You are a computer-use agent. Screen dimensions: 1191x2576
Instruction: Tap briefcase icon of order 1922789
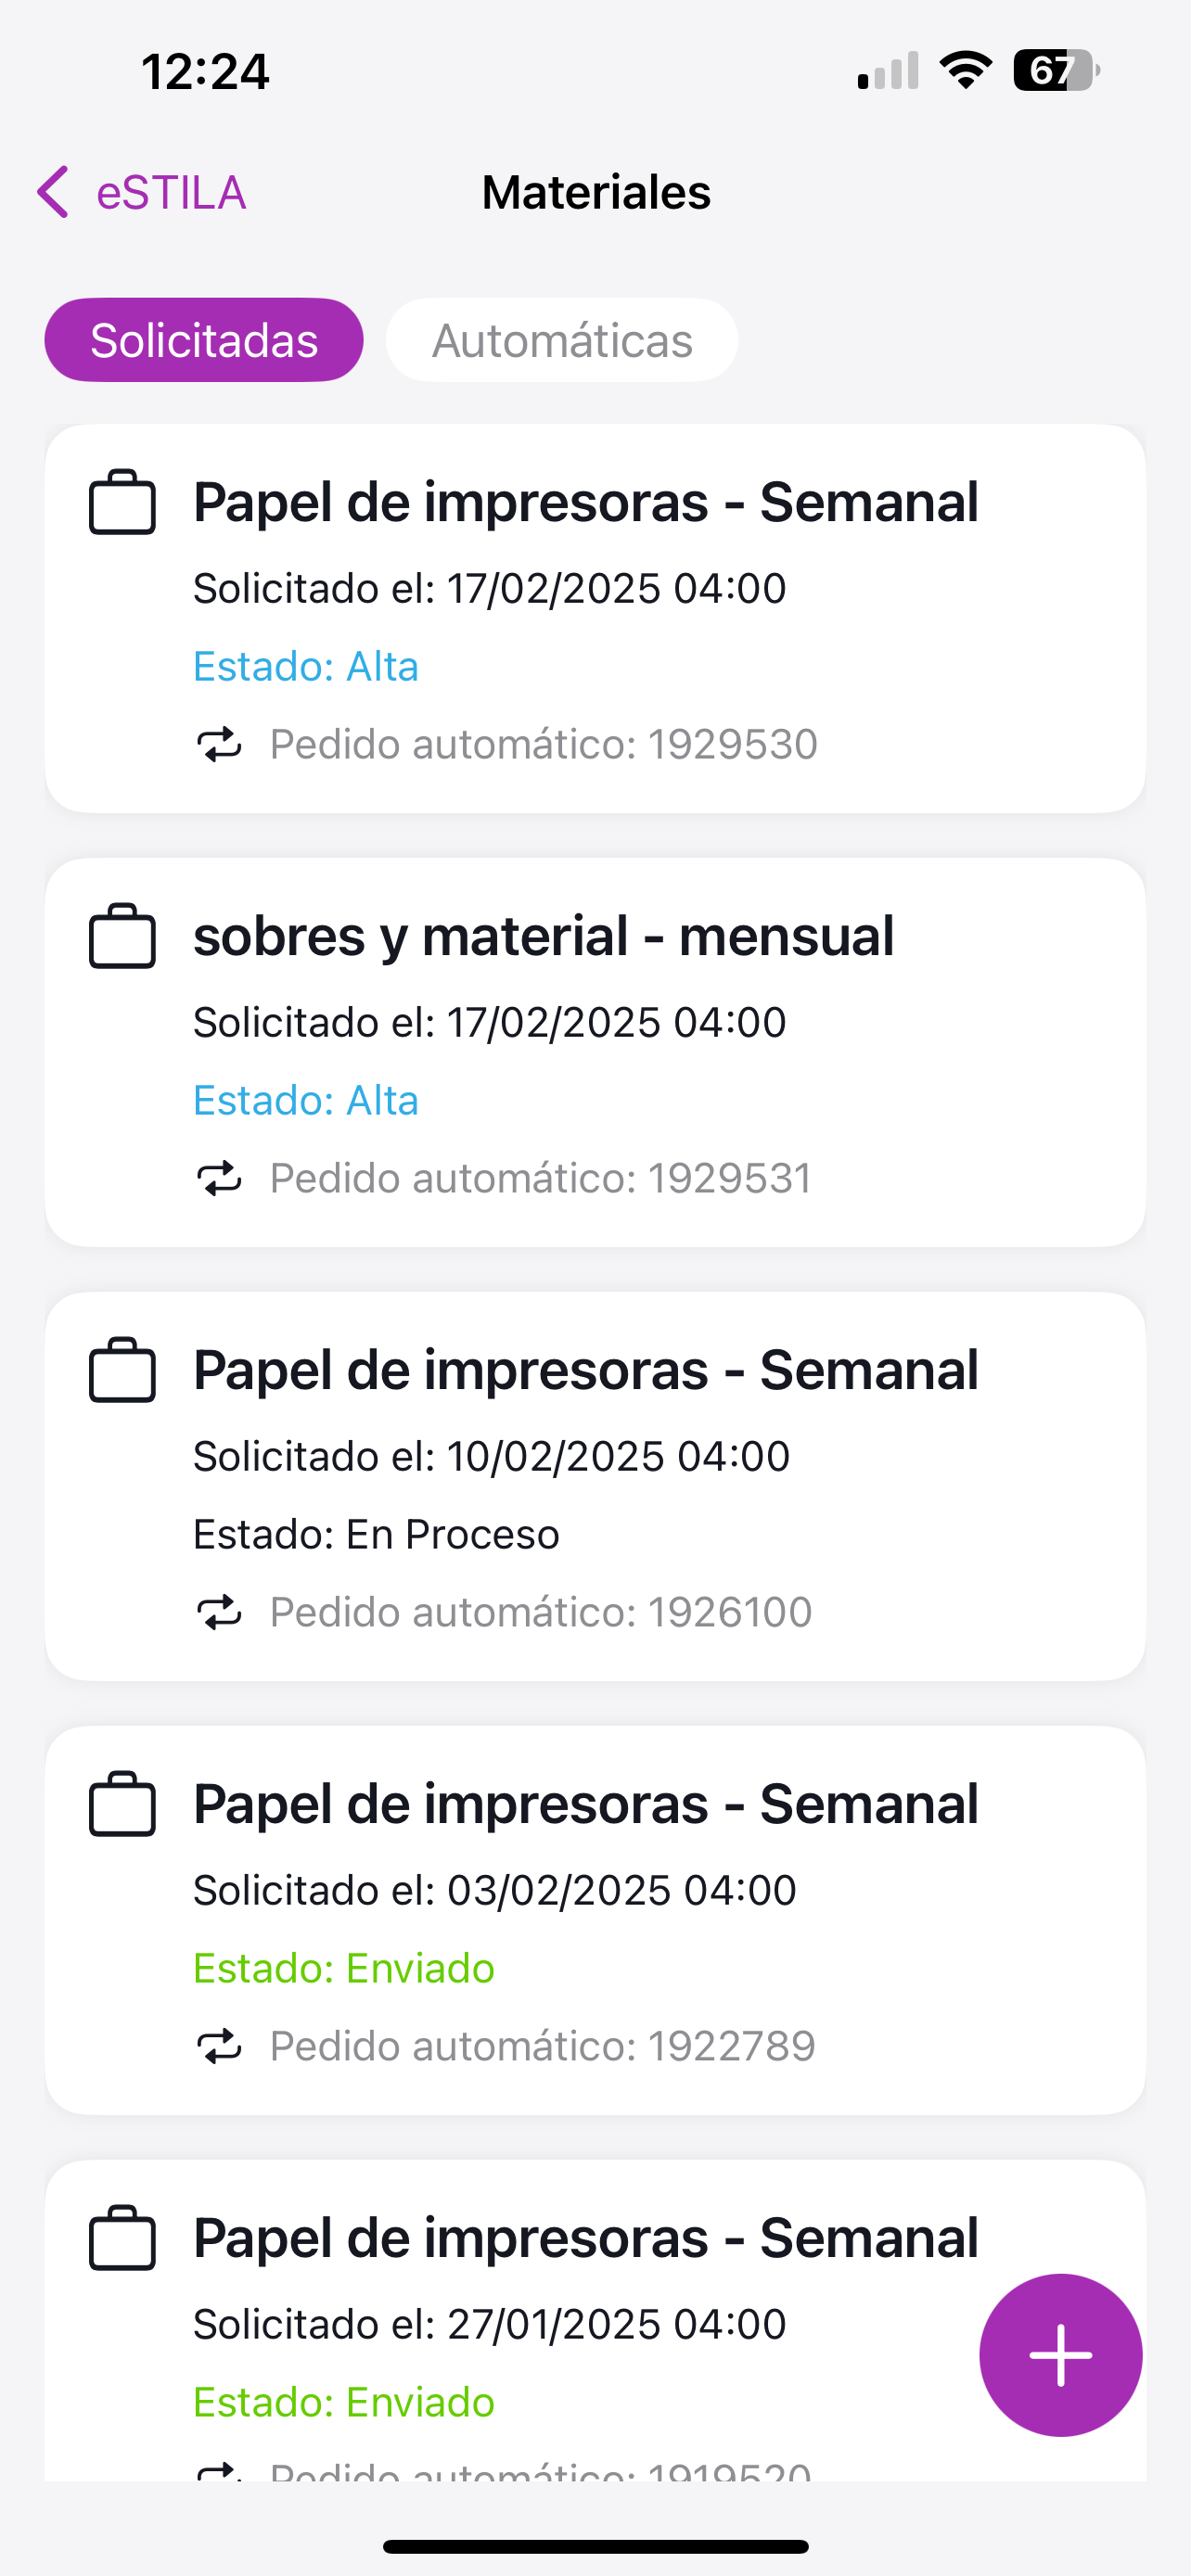pyautogui.click(x=123, y=1804)
